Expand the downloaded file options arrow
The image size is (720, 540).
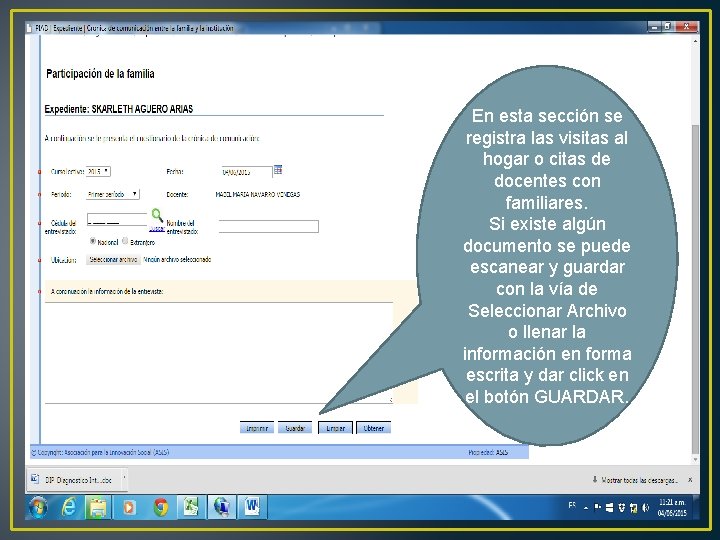(x=124, y=478)
